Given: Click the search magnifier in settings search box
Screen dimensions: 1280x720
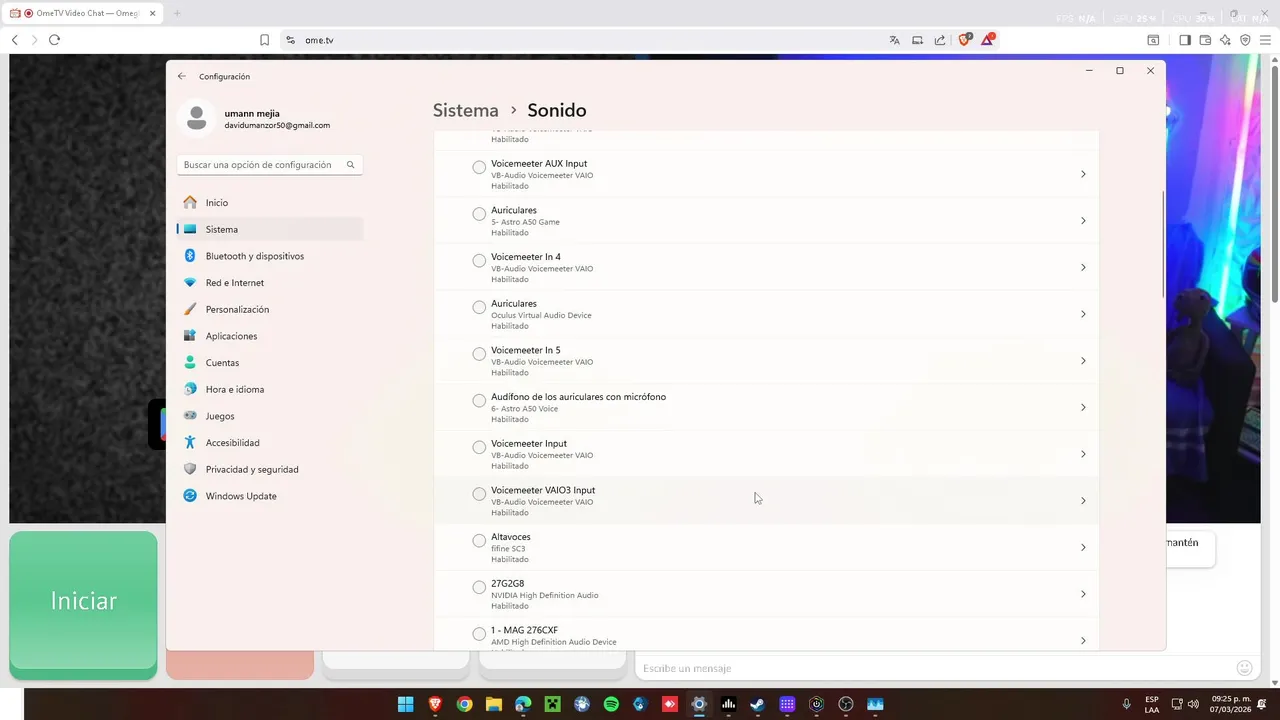Looking at the screenshot, I should (350, 165).
